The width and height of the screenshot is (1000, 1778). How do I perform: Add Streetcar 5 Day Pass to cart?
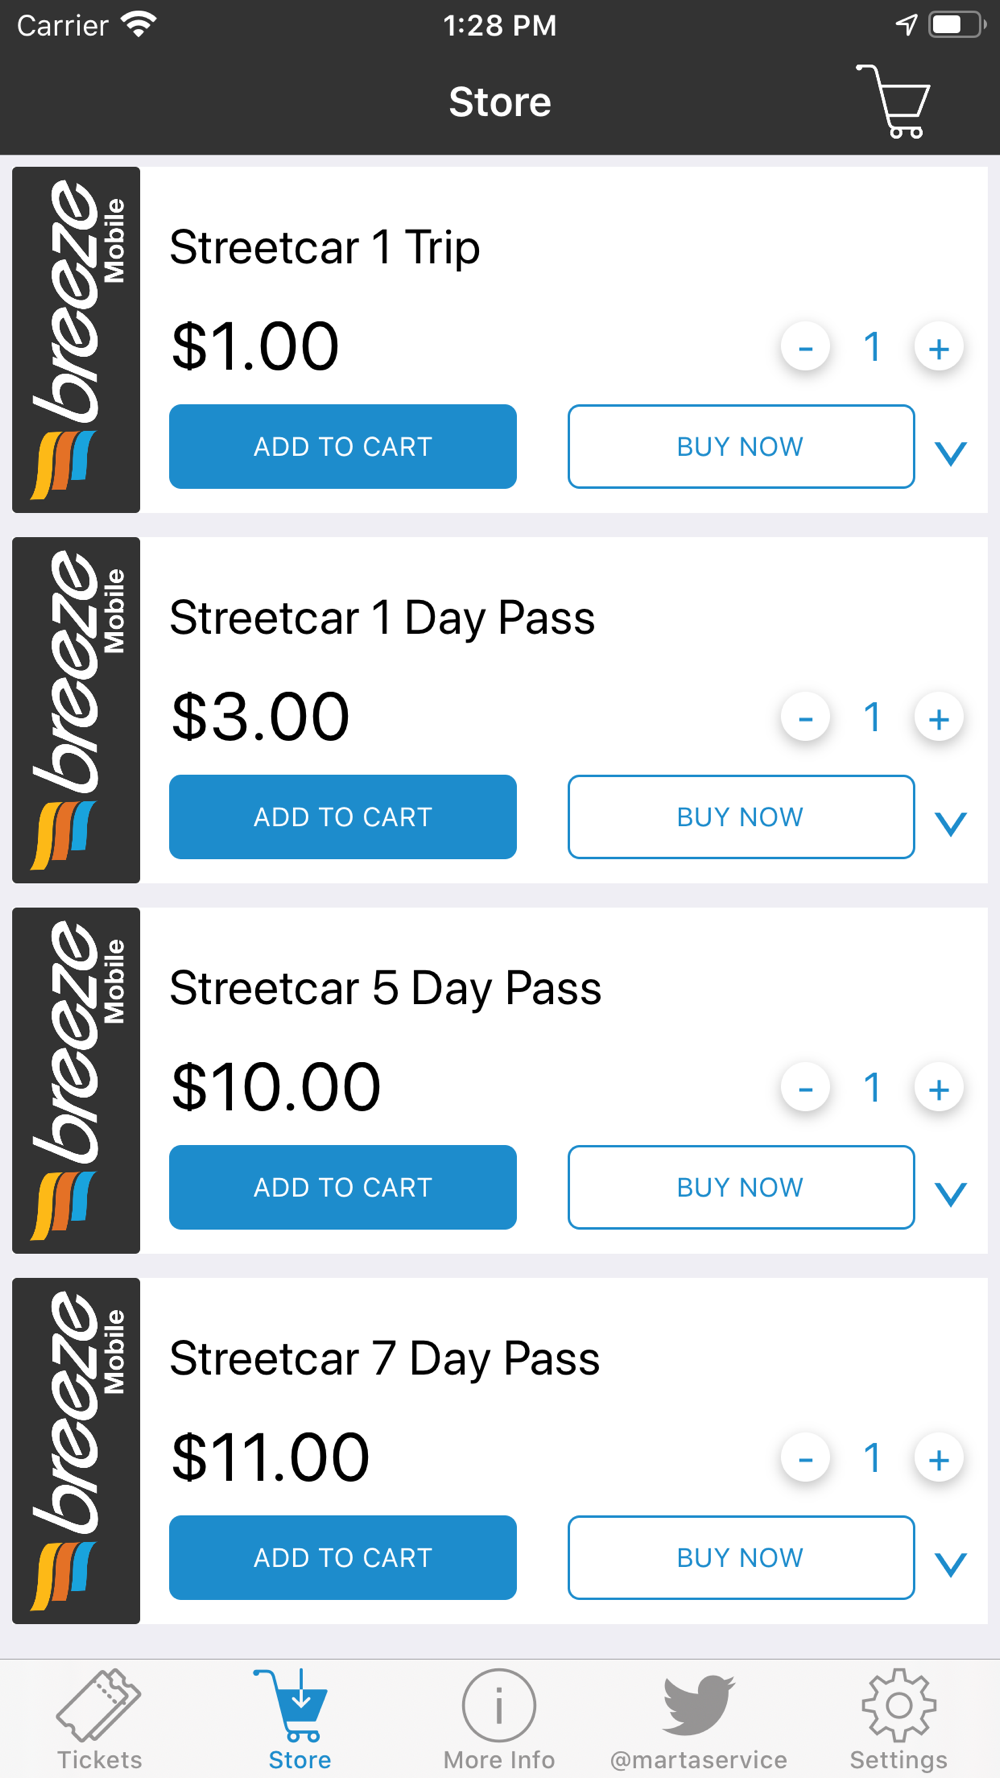[343, 1187]
